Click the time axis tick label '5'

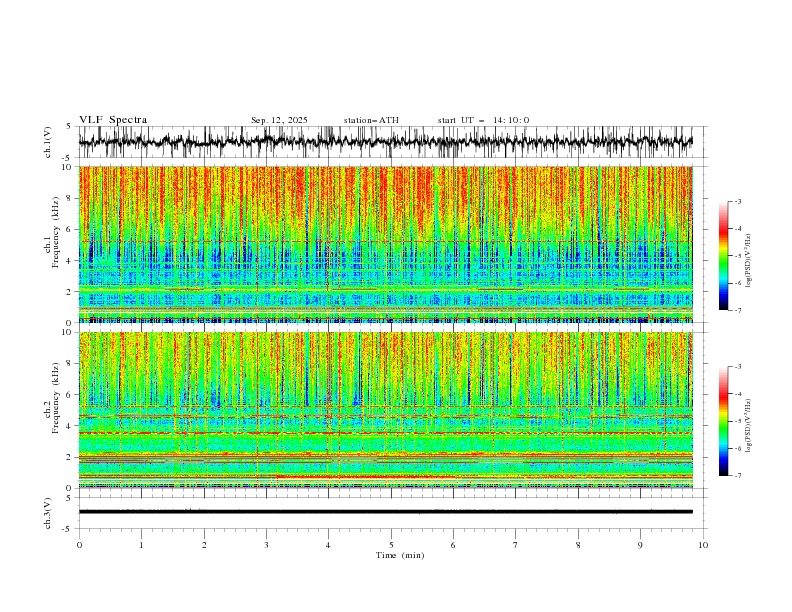[x=391, y=545]
